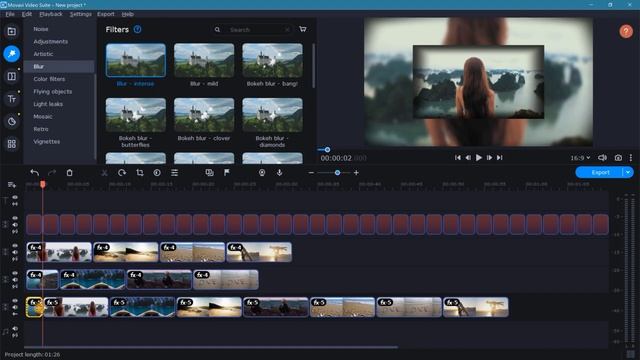Open the File menu
640x360 pixels.
(x=10, y=14)
